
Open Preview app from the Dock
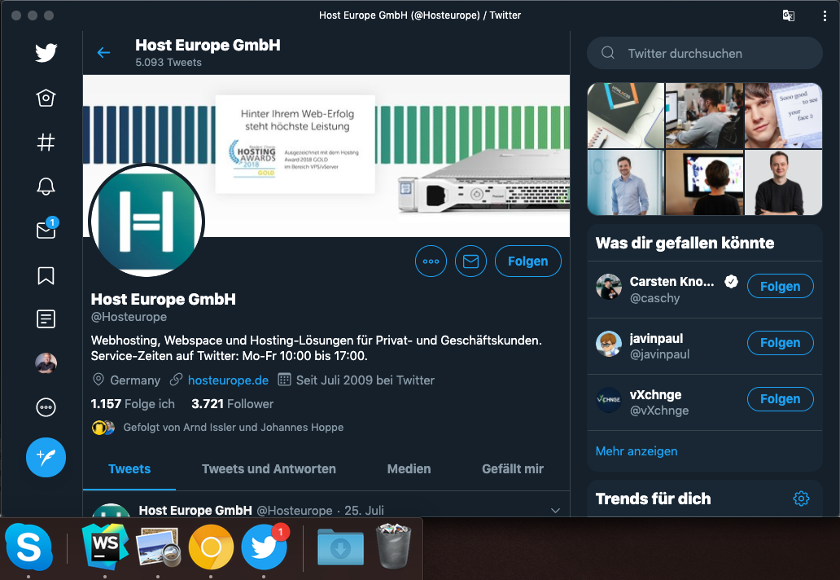[158, 547]
